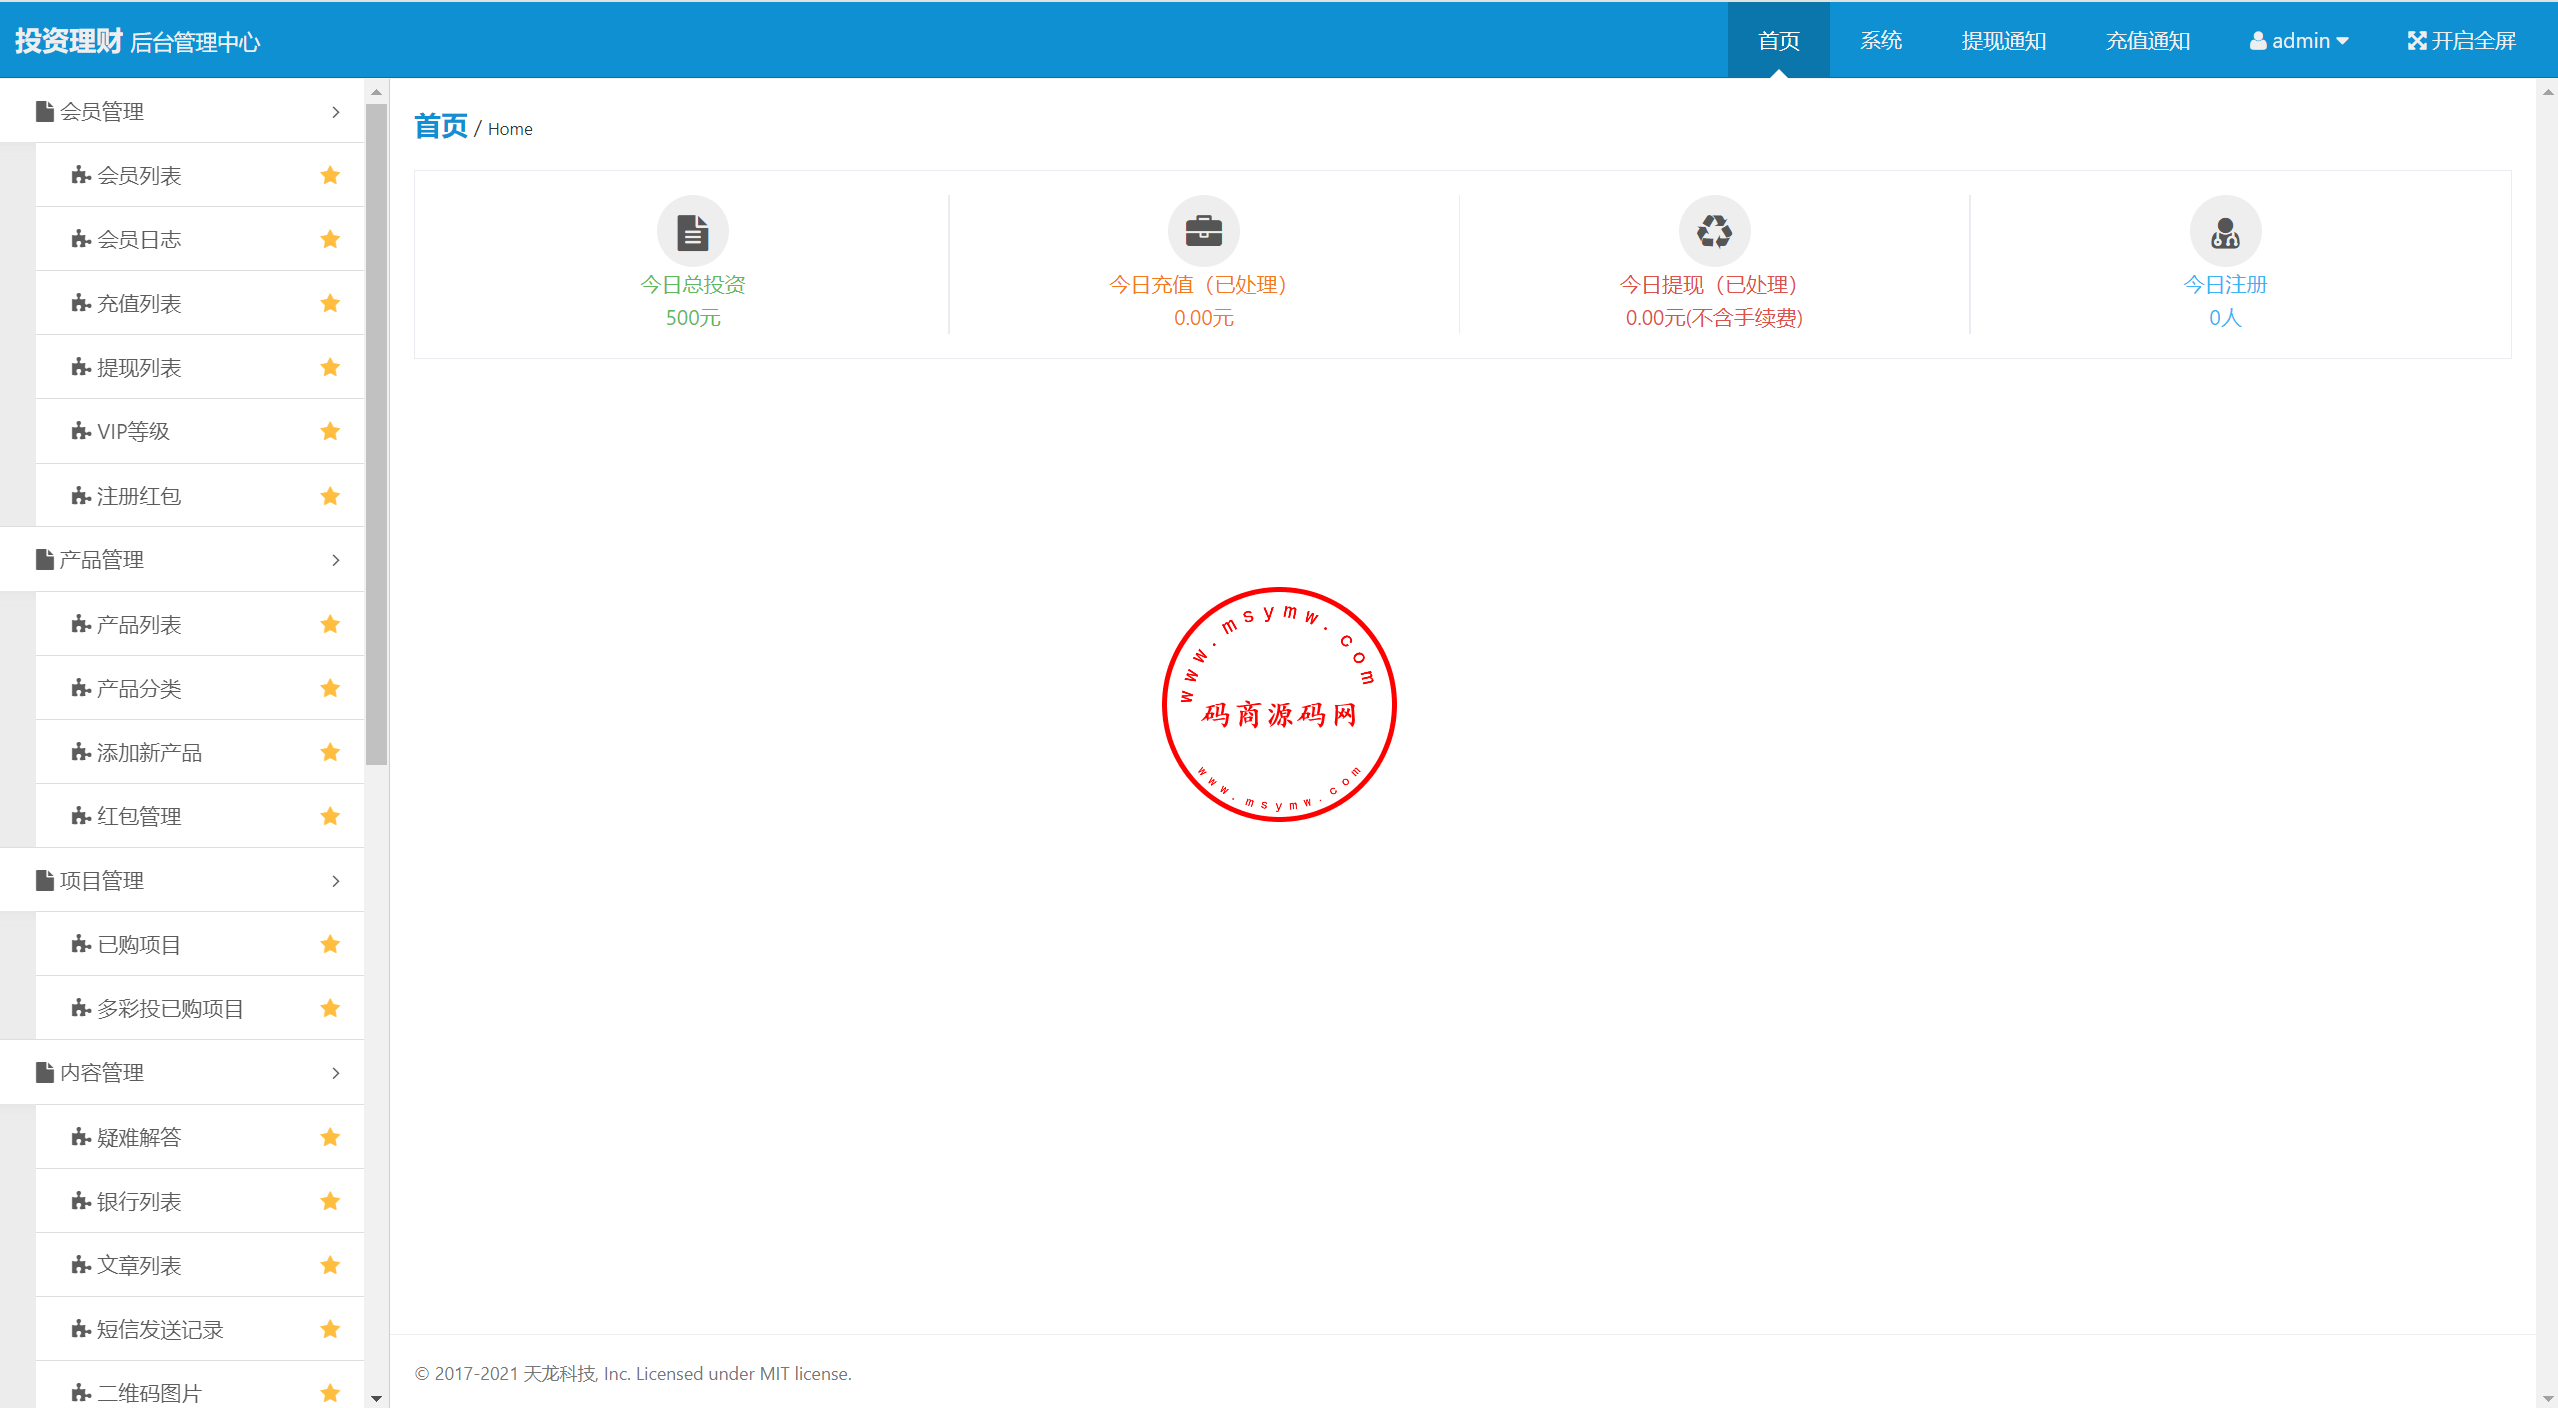The height and width of the screenshot is (1408, 2558).
Task: Click the star icon next to 二维码图片
Action: click(330, 1393)
